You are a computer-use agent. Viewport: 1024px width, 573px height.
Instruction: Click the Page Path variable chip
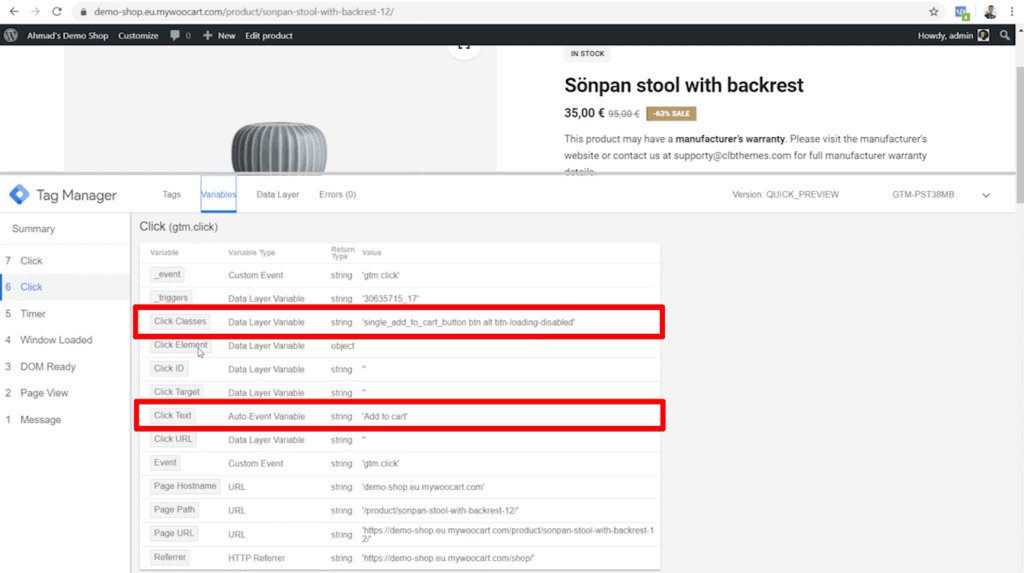[174, 510]
